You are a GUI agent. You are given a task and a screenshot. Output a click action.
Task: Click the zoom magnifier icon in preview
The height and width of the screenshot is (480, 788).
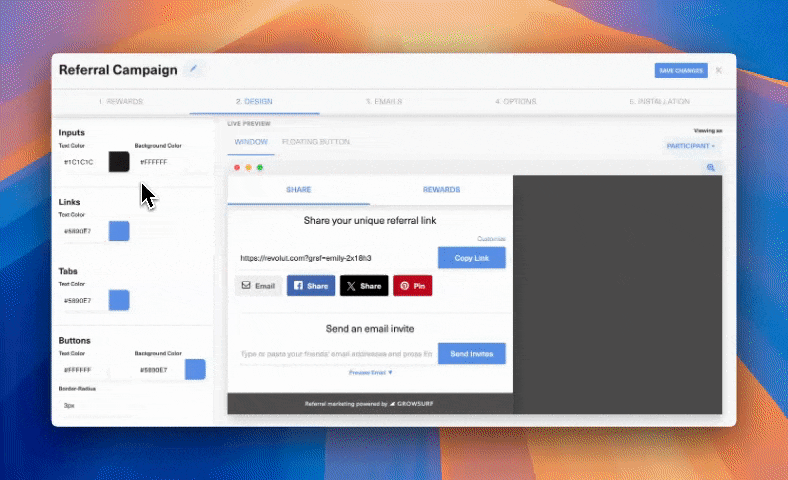coord(711,167)
